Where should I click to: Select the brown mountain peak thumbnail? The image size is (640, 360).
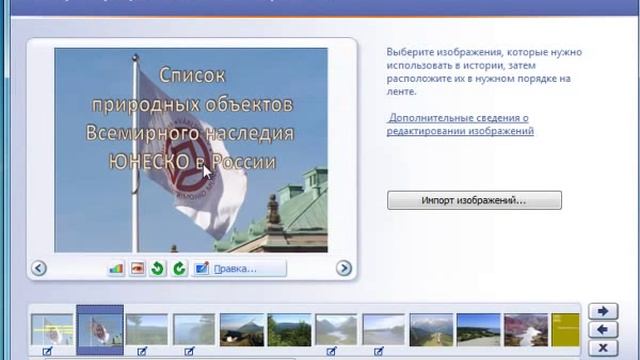point(242,329)
